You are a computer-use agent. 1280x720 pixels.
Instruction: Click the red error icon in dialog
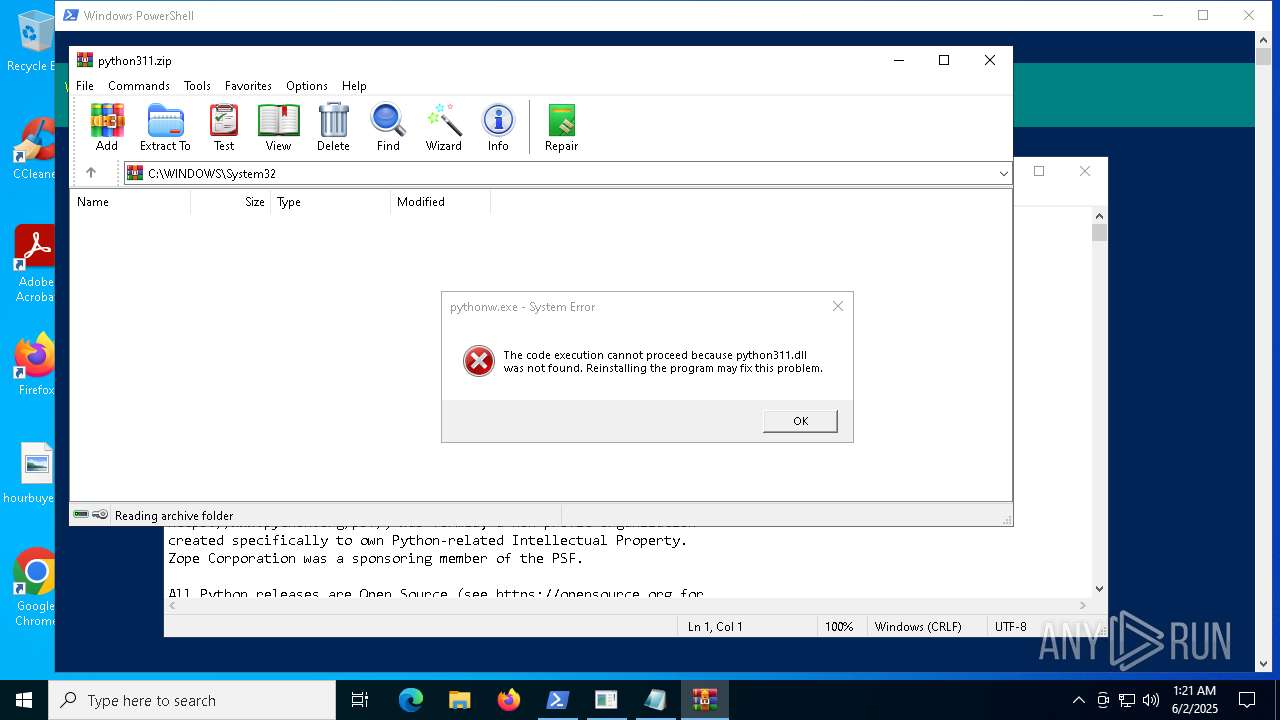tap(479, 361)
